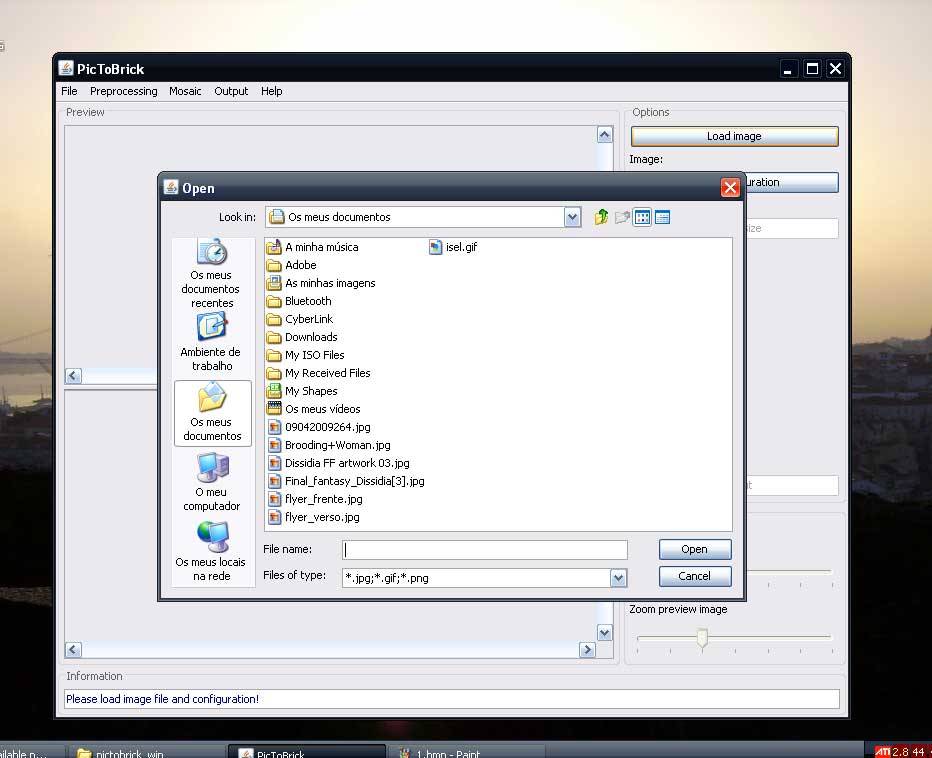932x758 pixels.
Task: Click the Zoom preview image slider handle
Action: point(702,638)
